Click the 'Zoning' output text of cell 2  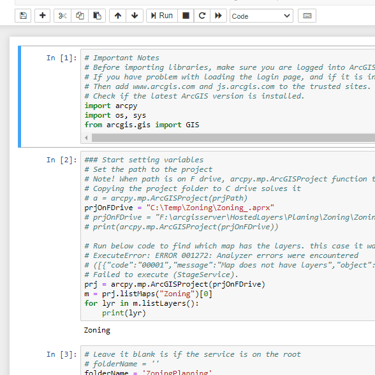pyautogui.click(x=97, y=330)
